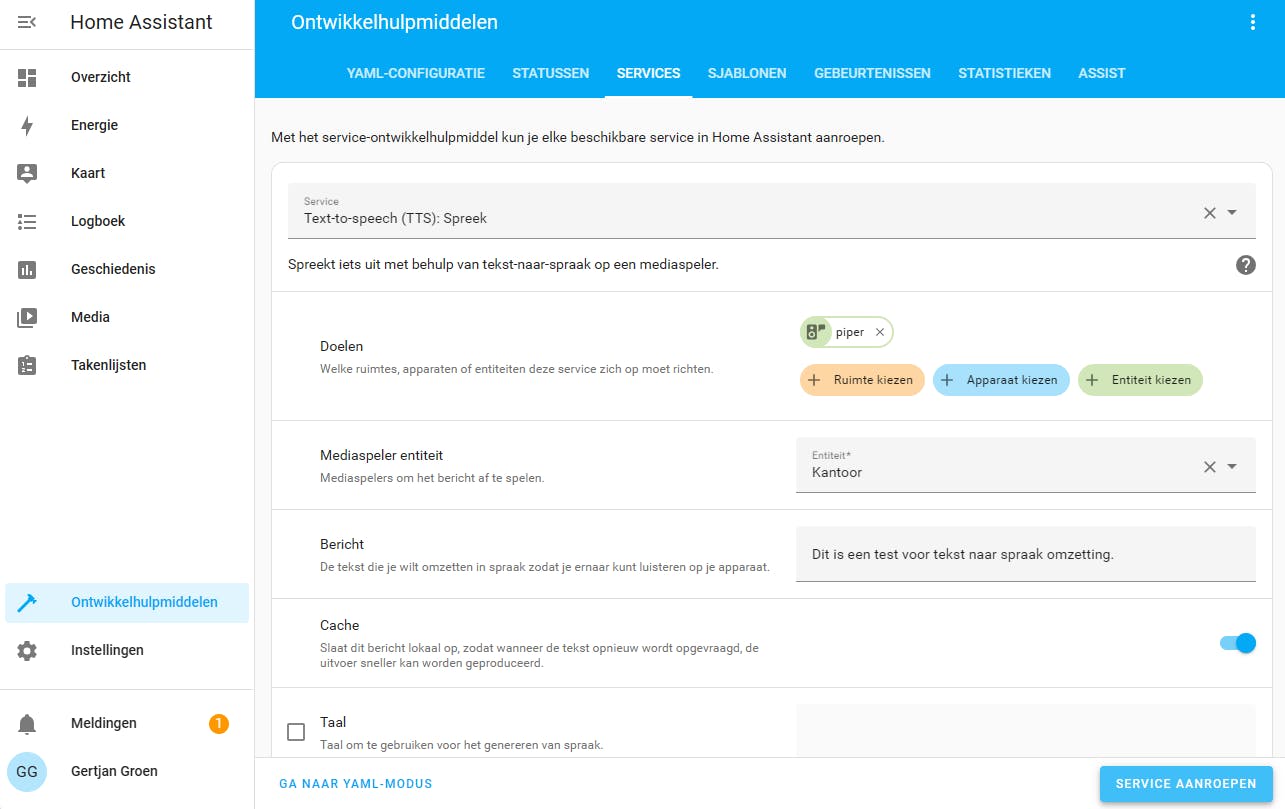Click the Logboek list icon

coord(27,221)
